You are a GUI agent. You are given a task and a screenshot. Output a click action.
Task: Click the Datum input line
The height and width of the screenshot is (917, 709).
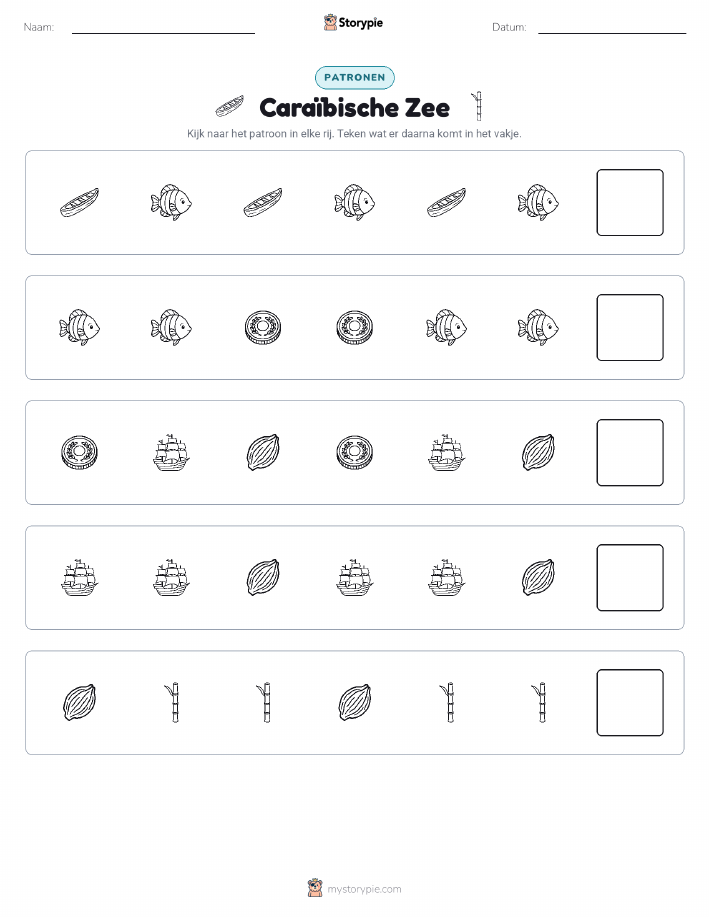(612, 27)
